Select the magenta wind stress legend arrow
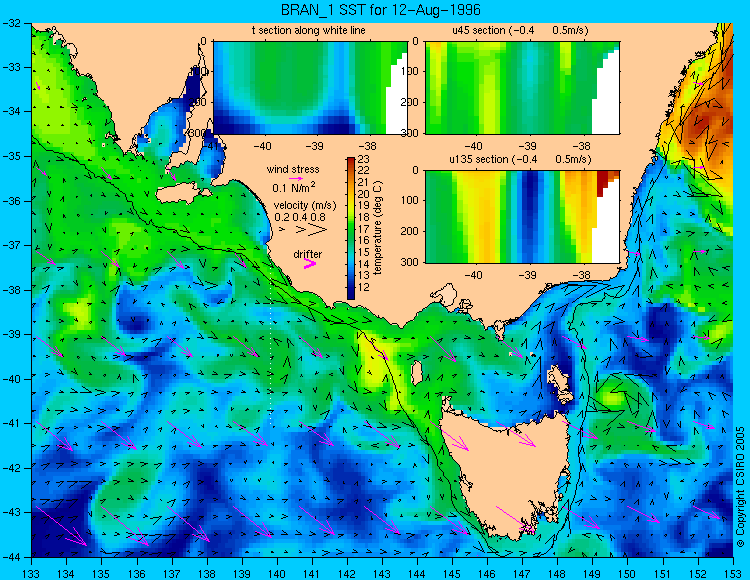Viewport: 750px width, 580px height. [x=296, y=178]
